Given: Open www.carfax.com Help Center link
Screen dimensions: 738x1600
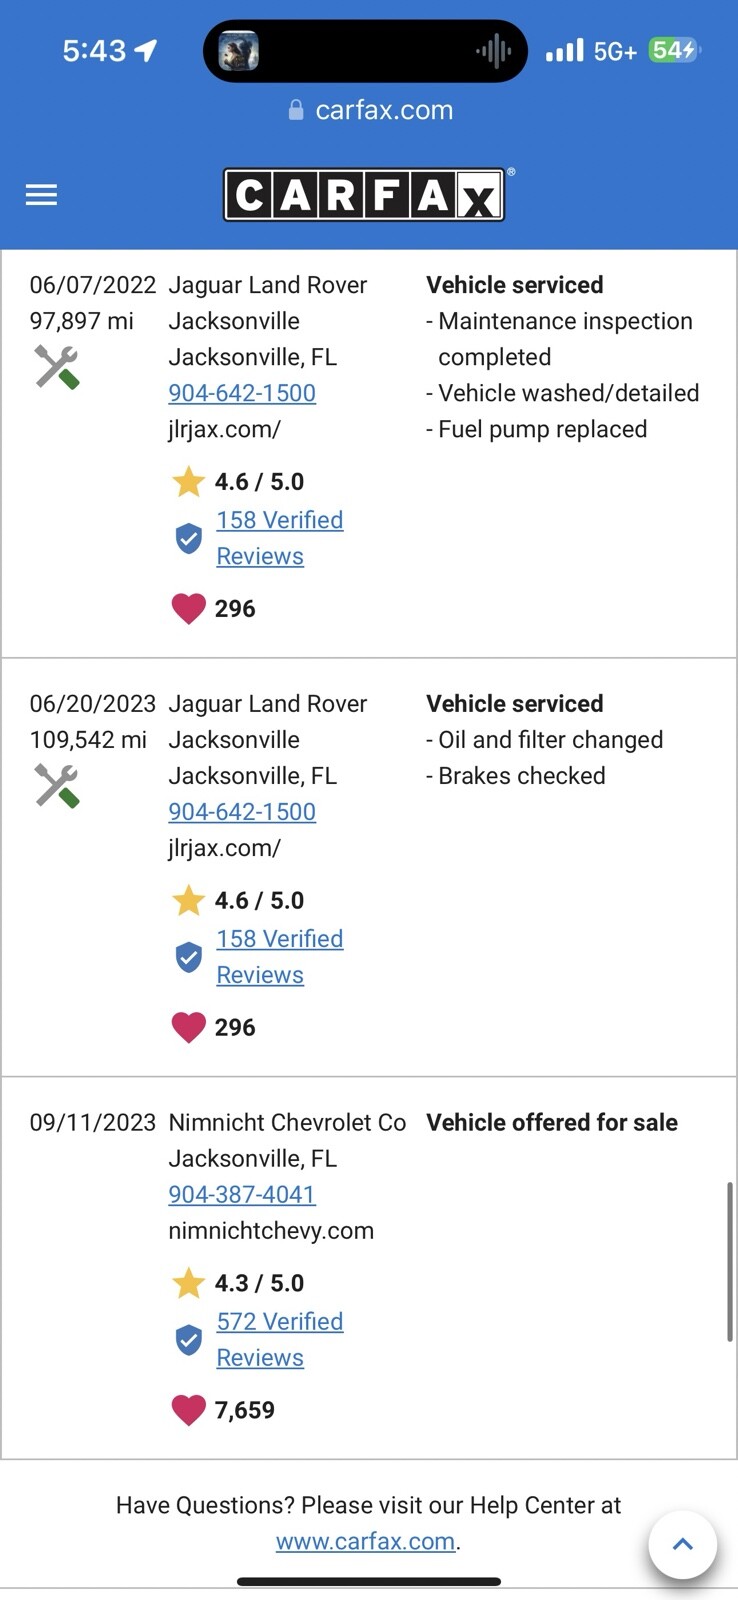Looking at the screenshot, I should coord(365,1541).
